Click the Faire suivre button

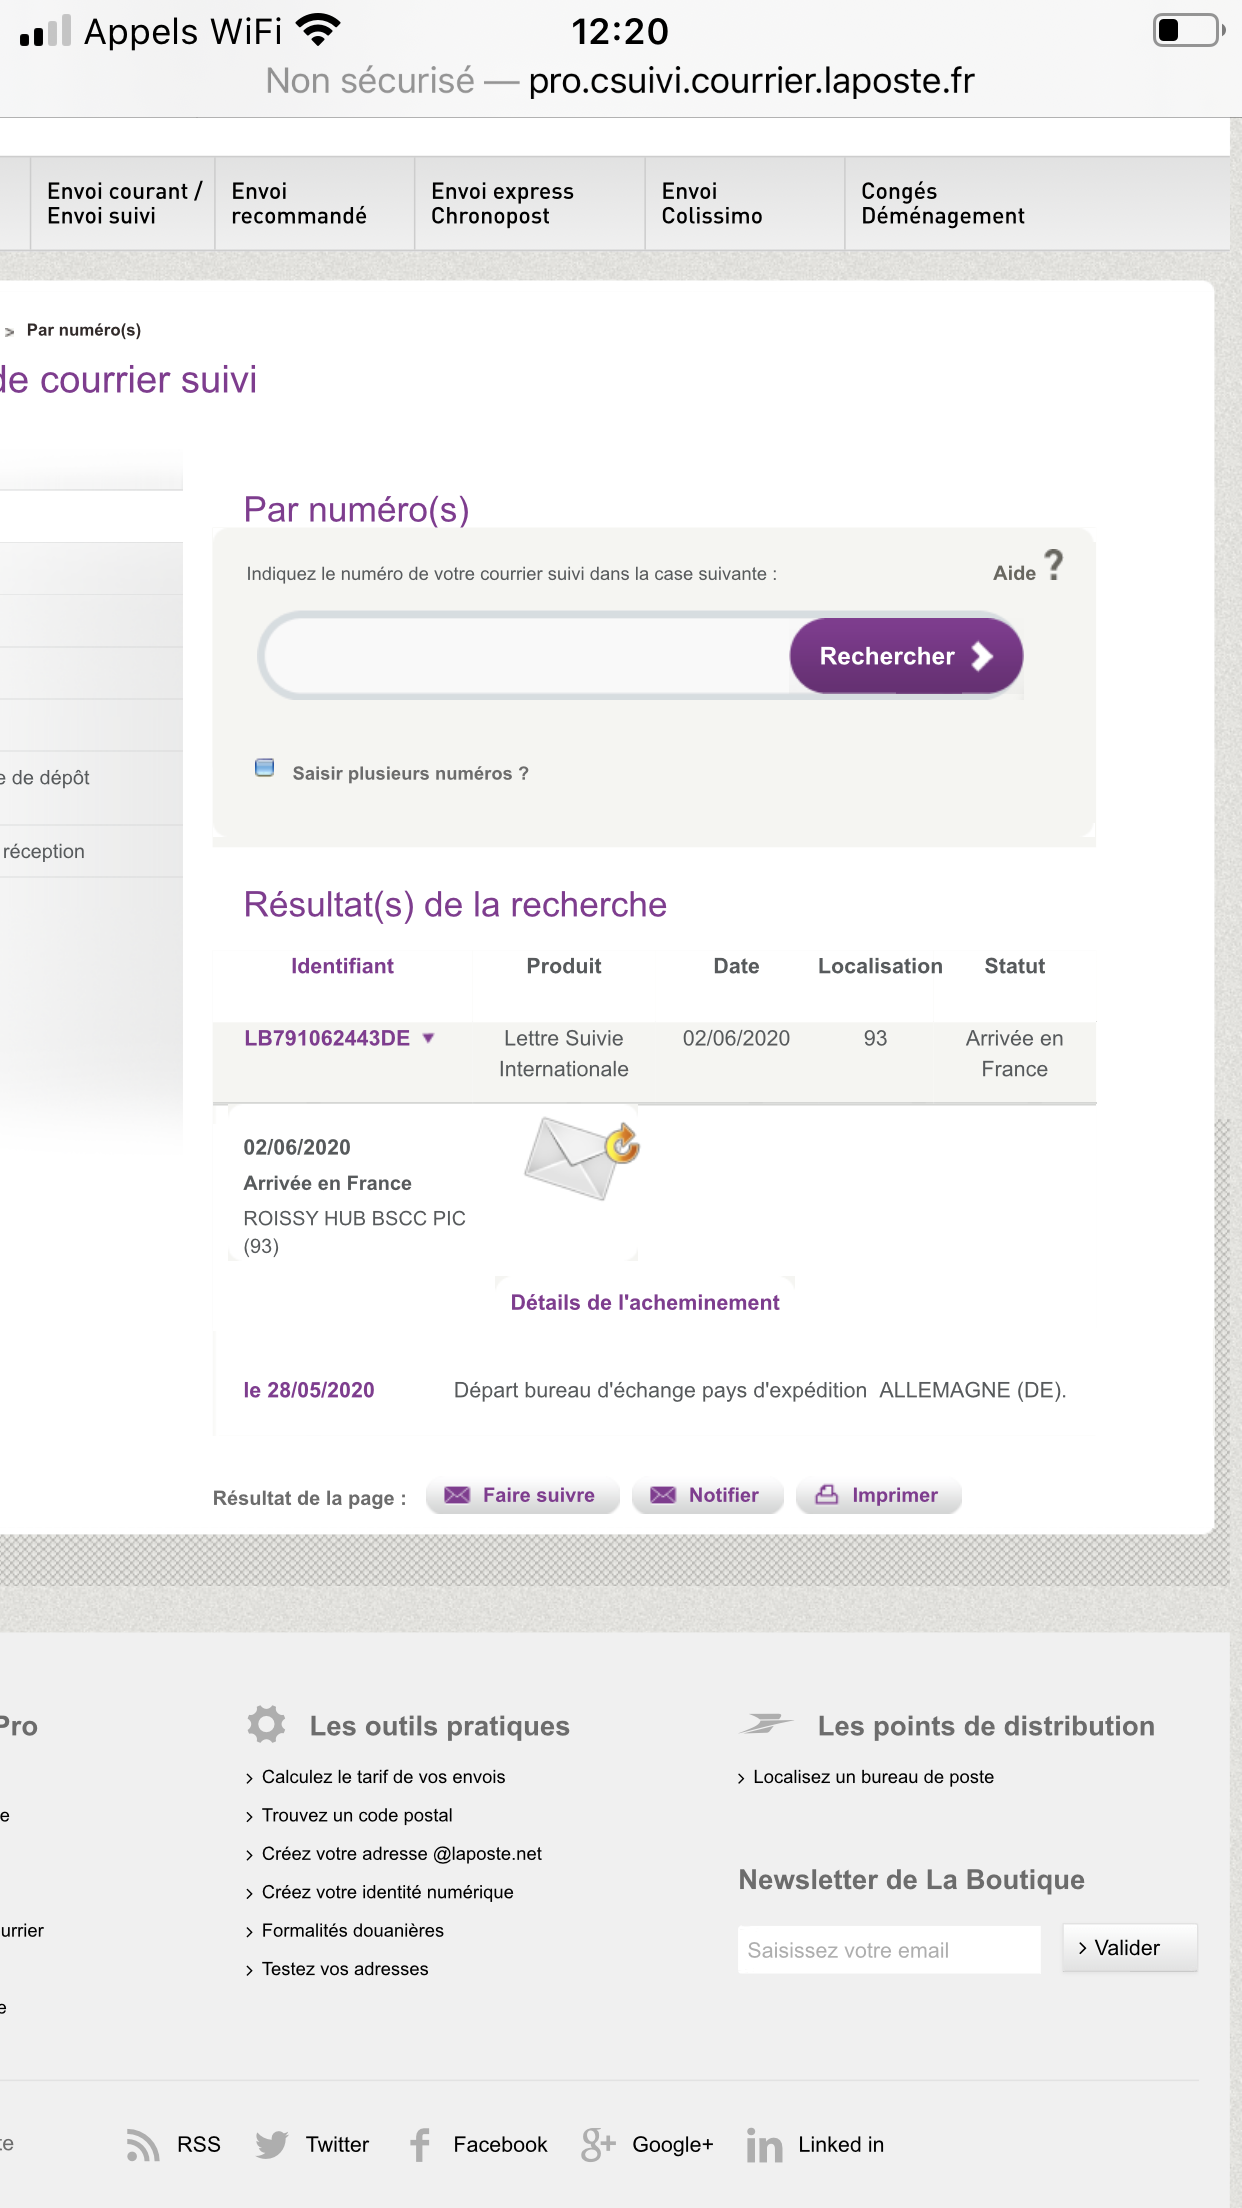point(522,1495)
